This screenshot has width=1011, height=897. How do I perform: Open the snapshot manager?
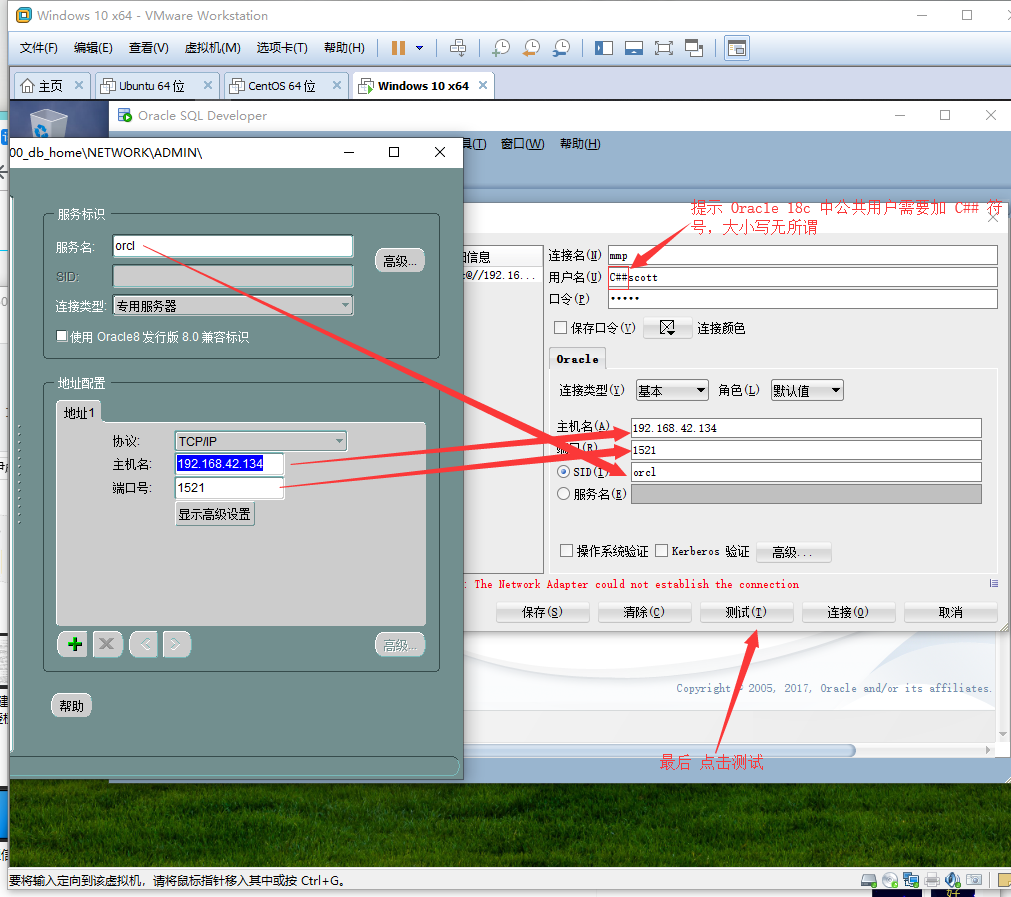562,48
